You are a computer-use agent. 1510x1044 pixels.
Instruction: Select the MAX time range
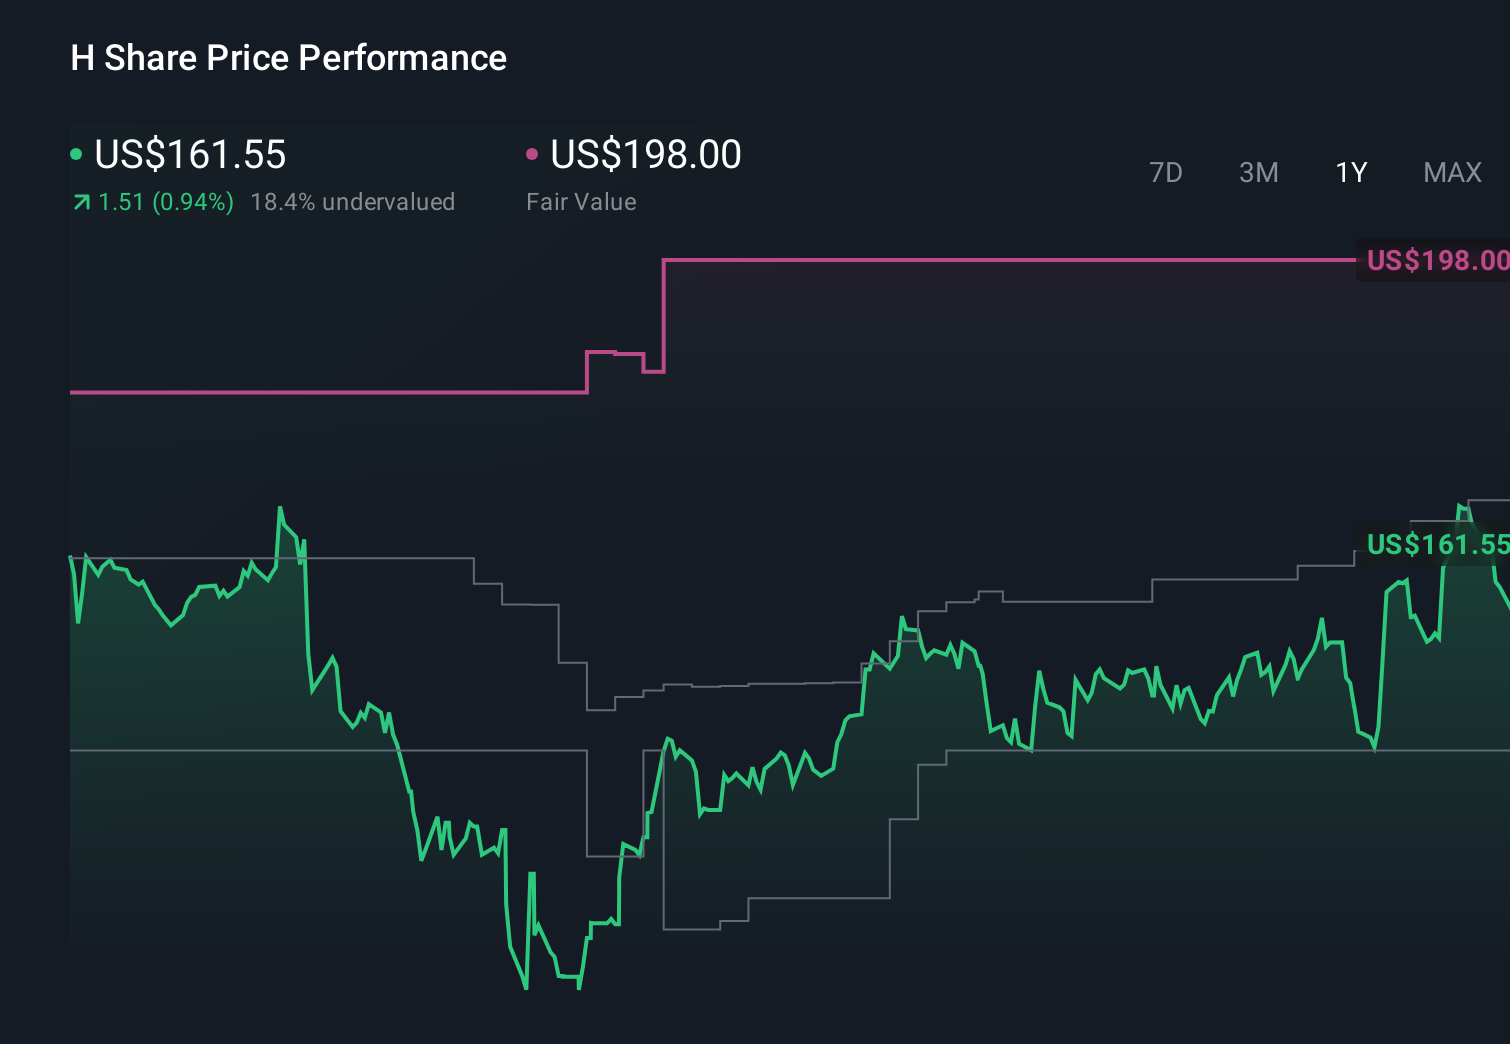coord(1451,172)
